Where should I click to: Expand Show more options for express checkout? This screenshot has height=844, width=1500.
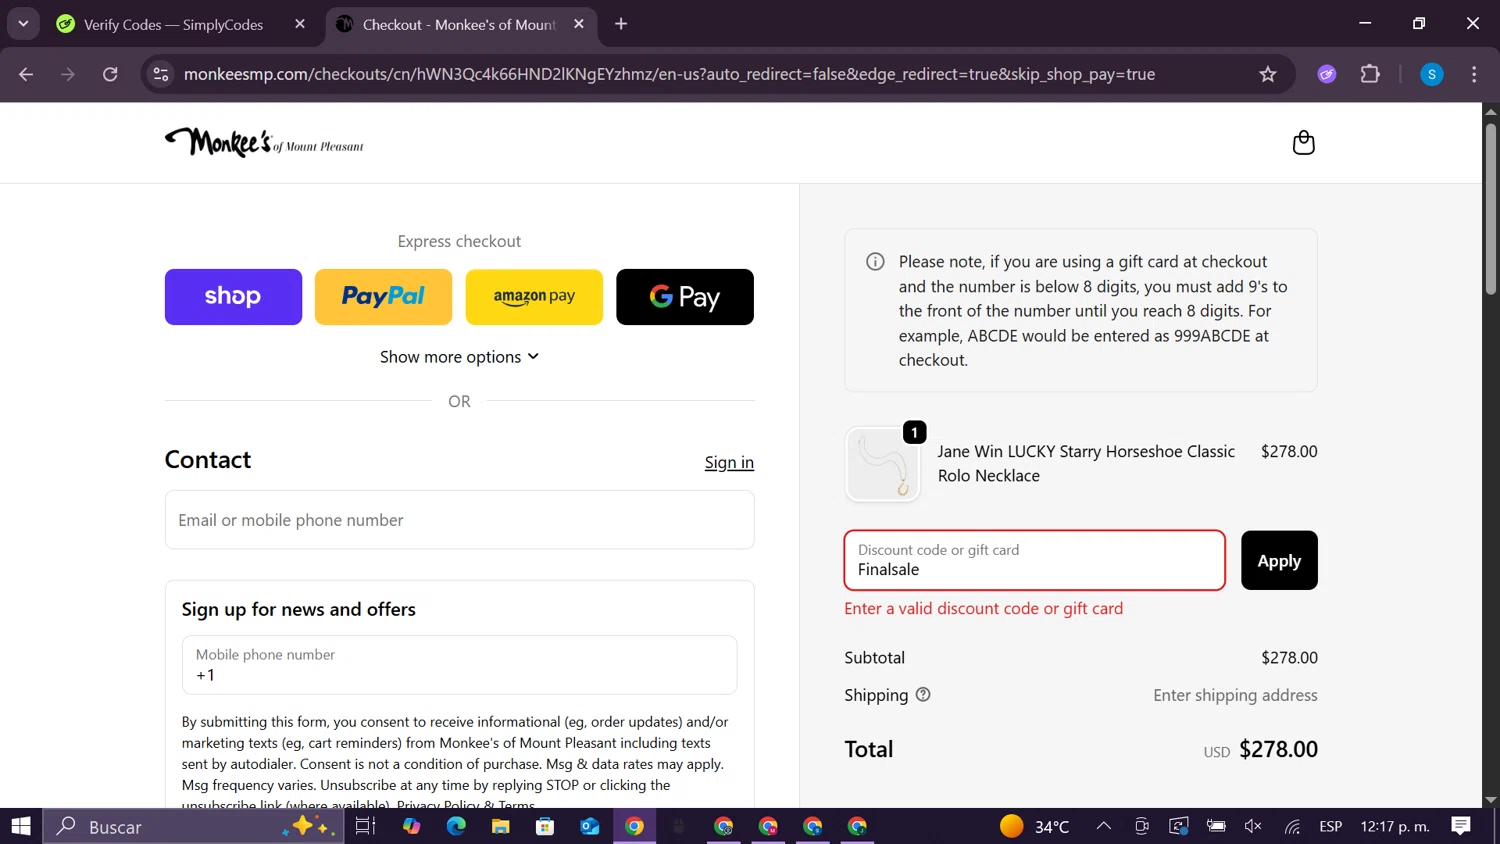tap(459, 357)
